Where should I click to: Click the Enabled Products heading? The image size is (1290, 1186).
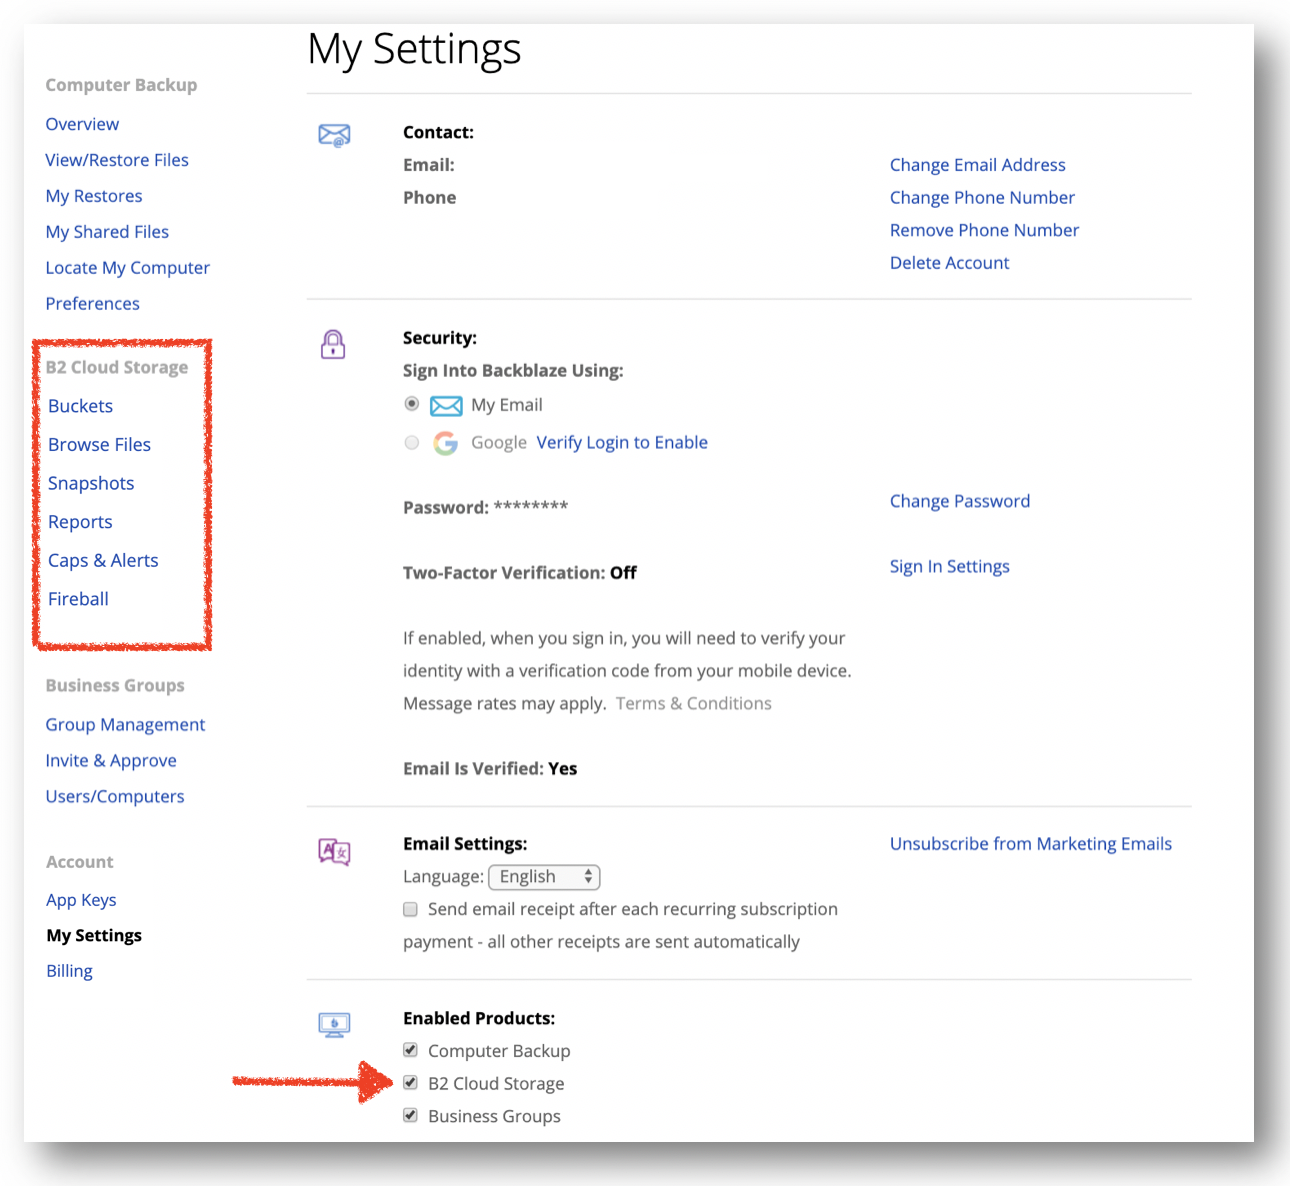[479, 1018]
